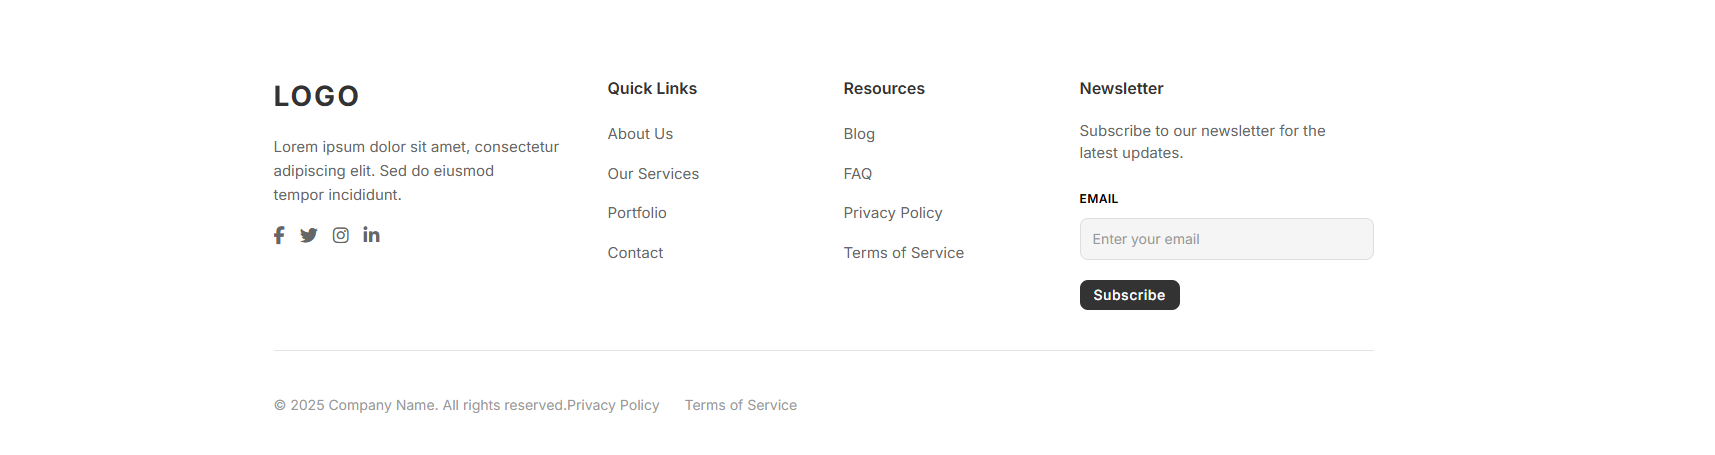Click the Contact link

[635, 253]
